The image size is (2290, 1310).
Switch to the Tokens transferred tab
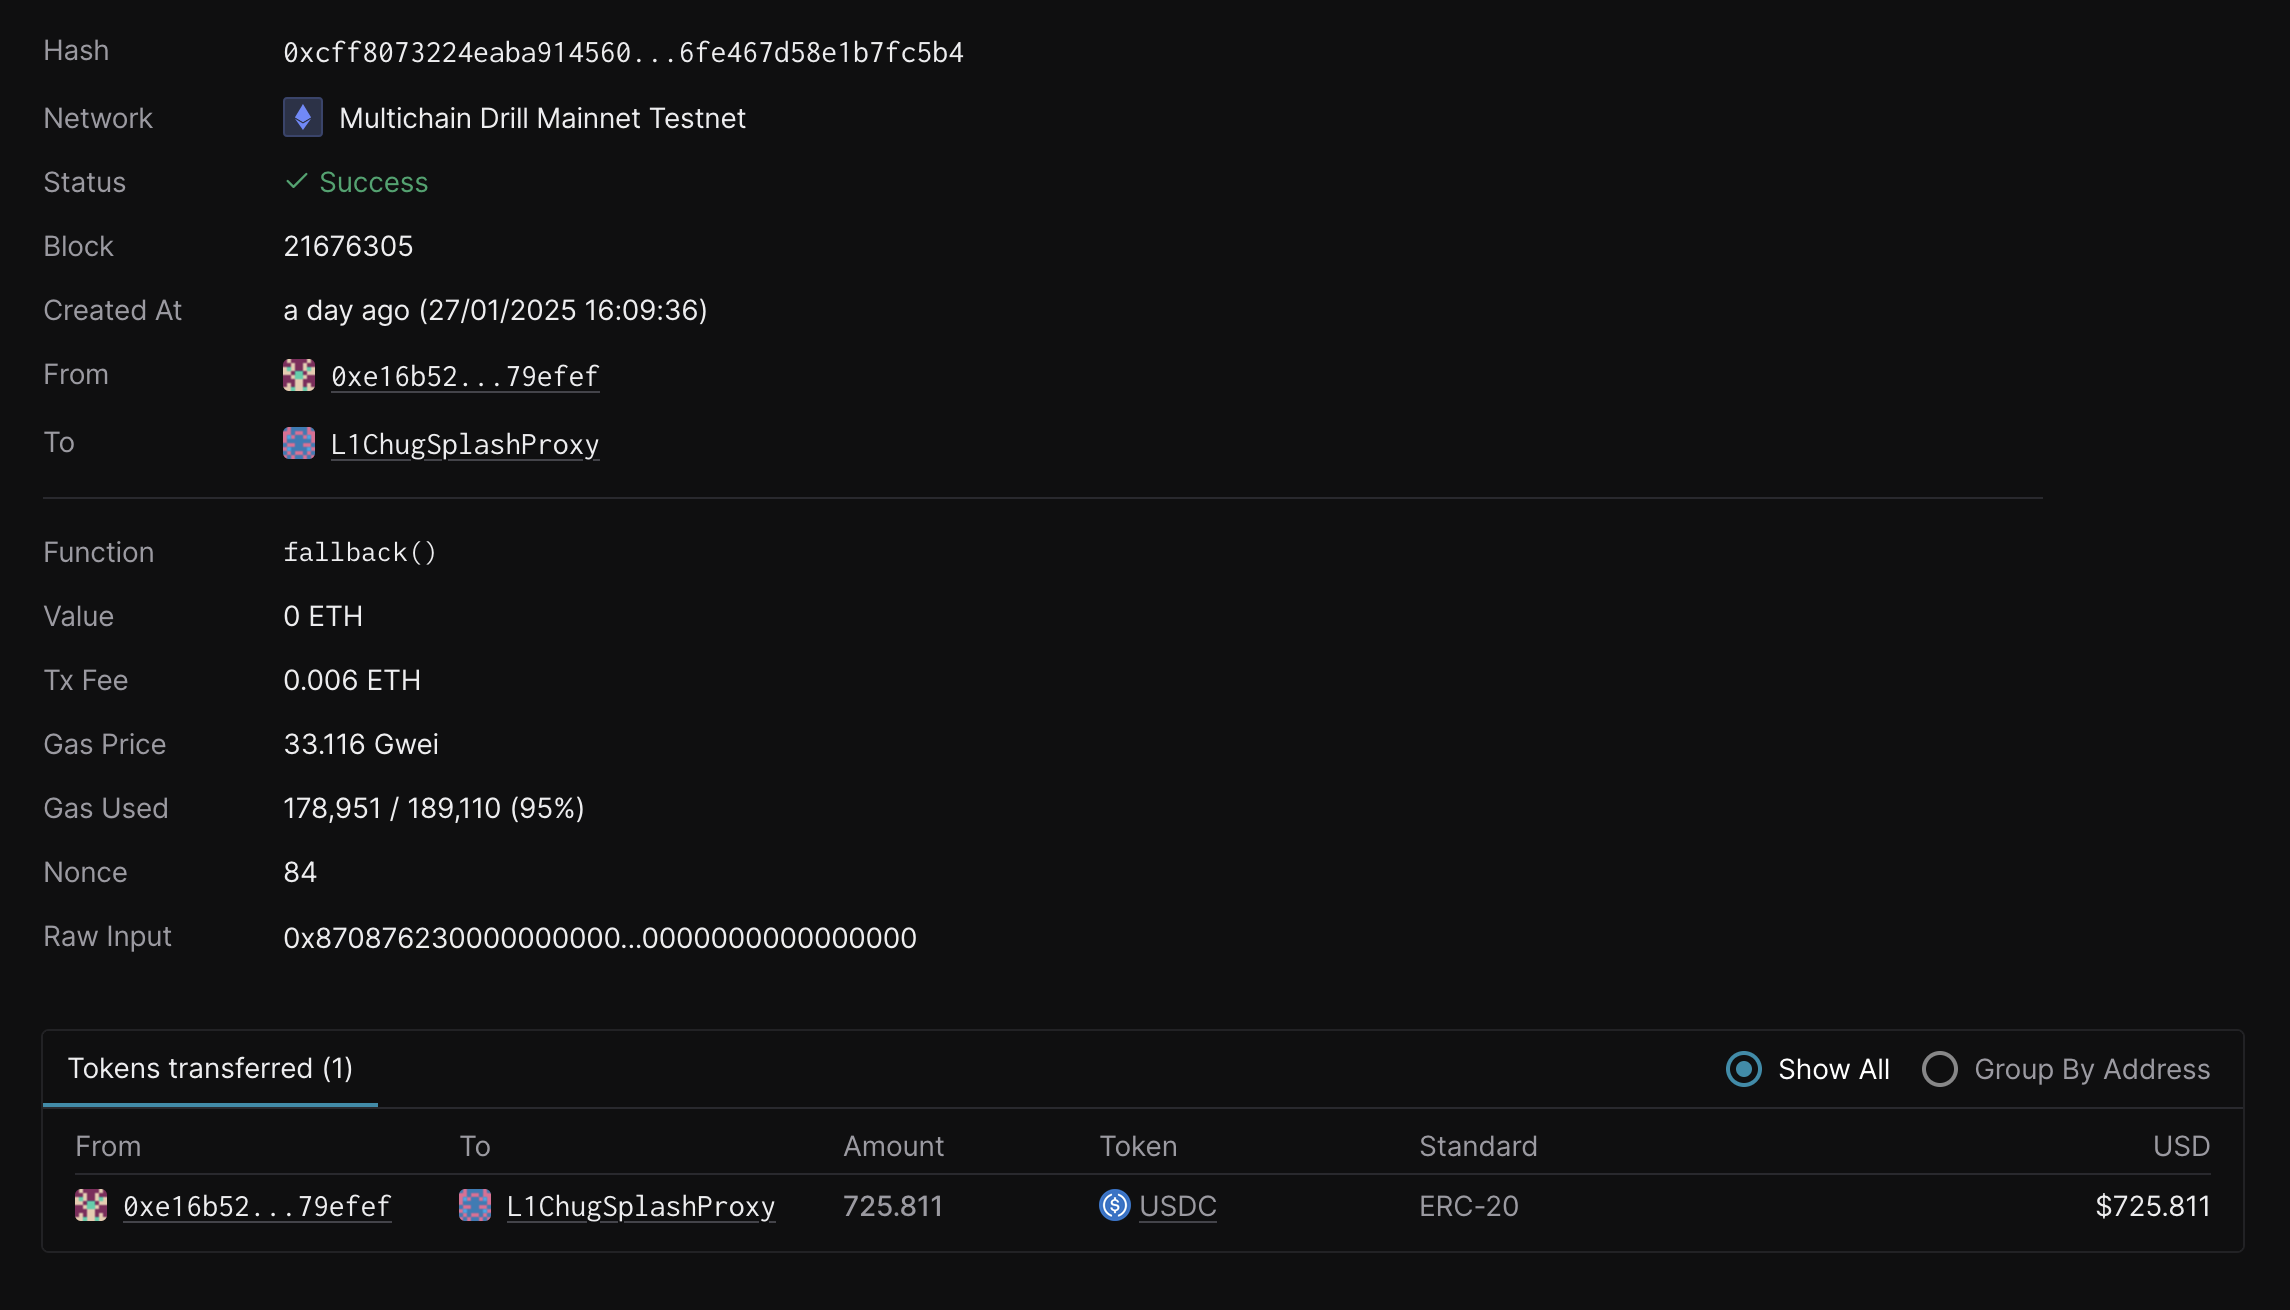[210, 1068]
